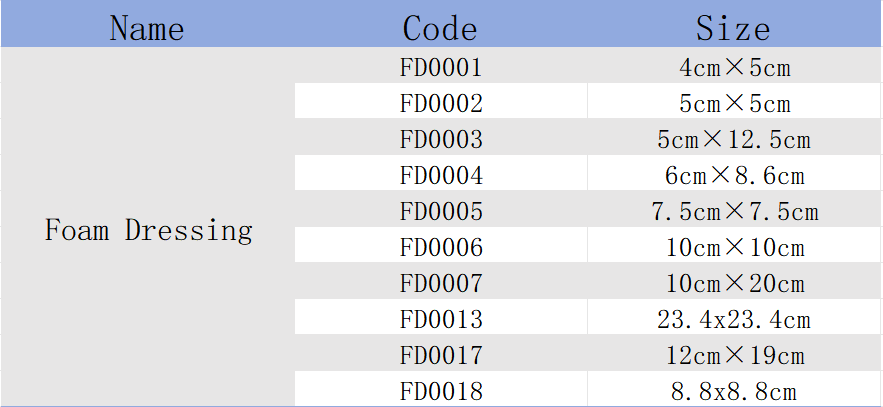883x407 pixels.
Task: Select code cell FD0005
Action: pos(441,209)
